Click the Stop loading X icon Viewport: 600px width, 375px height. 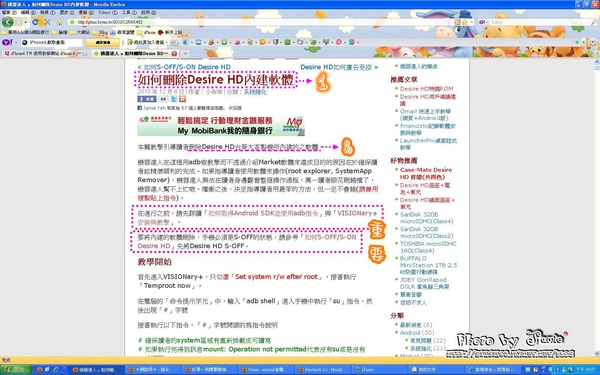click(47, 22)
